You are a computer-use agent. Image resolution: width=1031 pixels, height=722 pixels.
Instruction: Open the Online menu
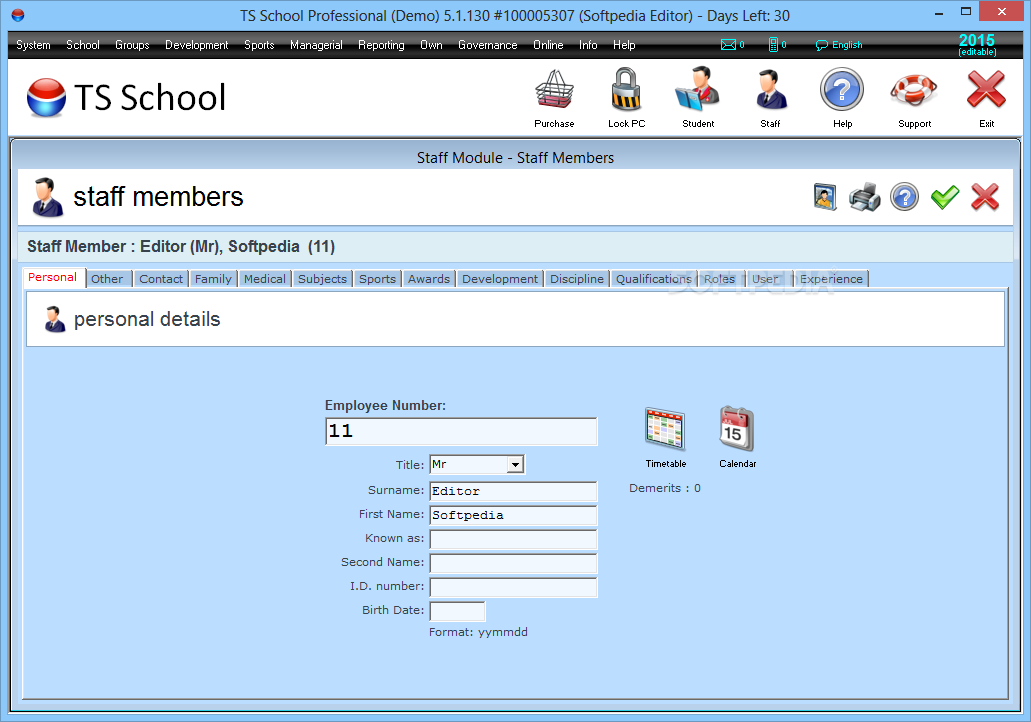[x=548, y=45]
